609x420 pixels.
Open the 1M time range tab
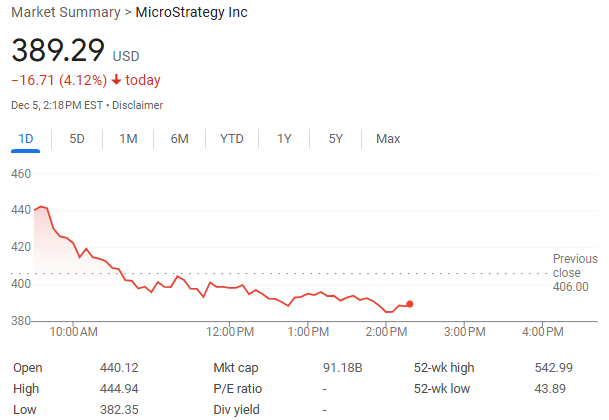pos(128,139)
